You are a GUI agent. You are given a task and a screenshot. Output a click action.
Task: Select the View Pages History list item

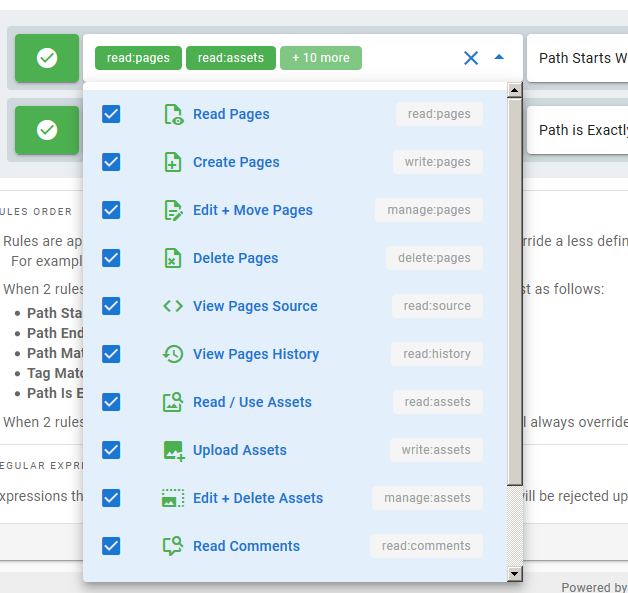click(x=295, y=354)
